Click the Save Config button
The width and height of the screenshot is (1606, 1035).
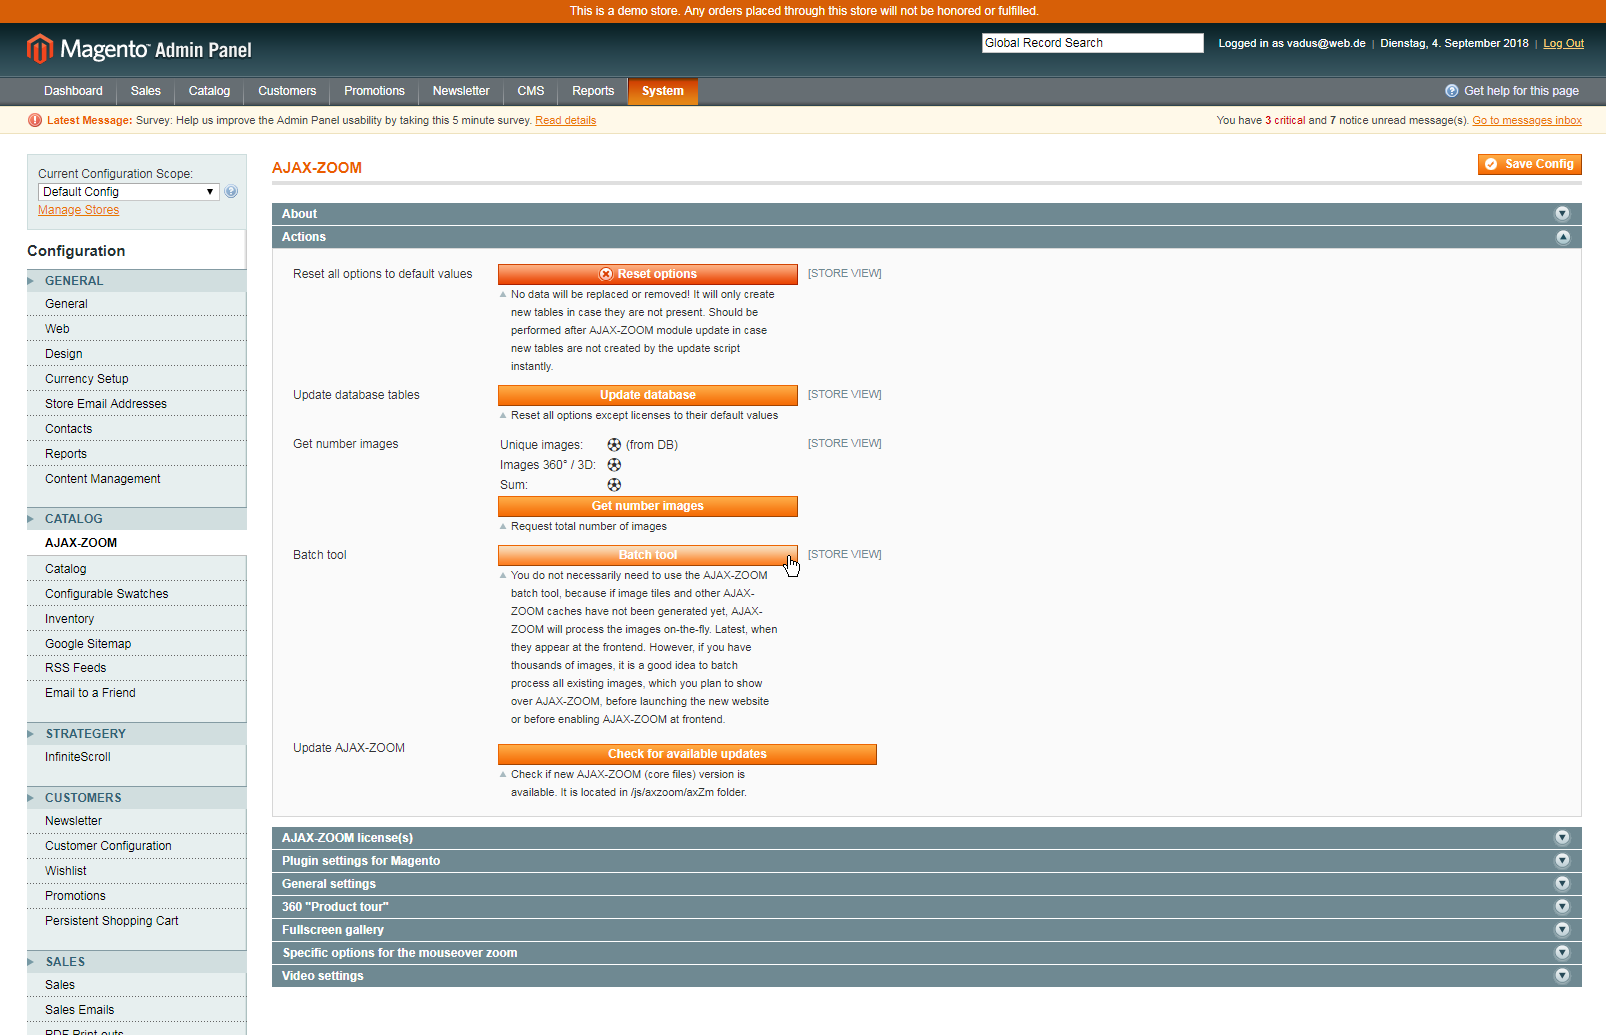tap(1529, 164)
